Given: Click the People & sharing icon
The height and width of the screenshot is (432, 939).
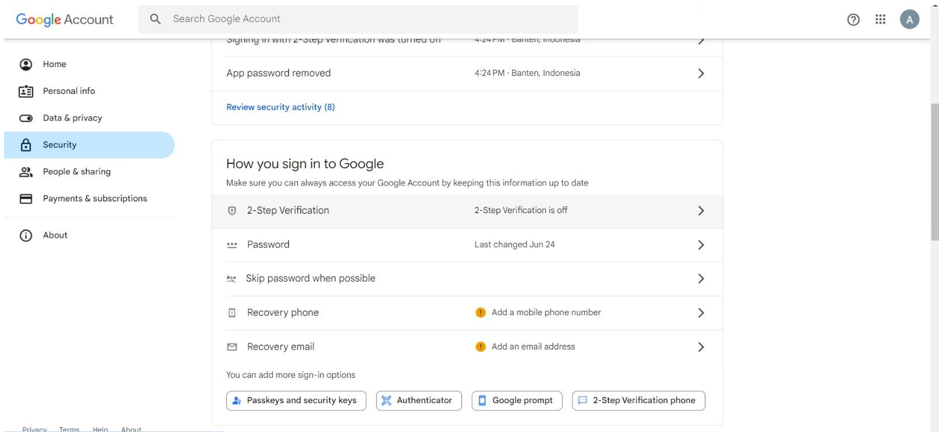Looking at the screenshot, I should (x=26, y=172).
